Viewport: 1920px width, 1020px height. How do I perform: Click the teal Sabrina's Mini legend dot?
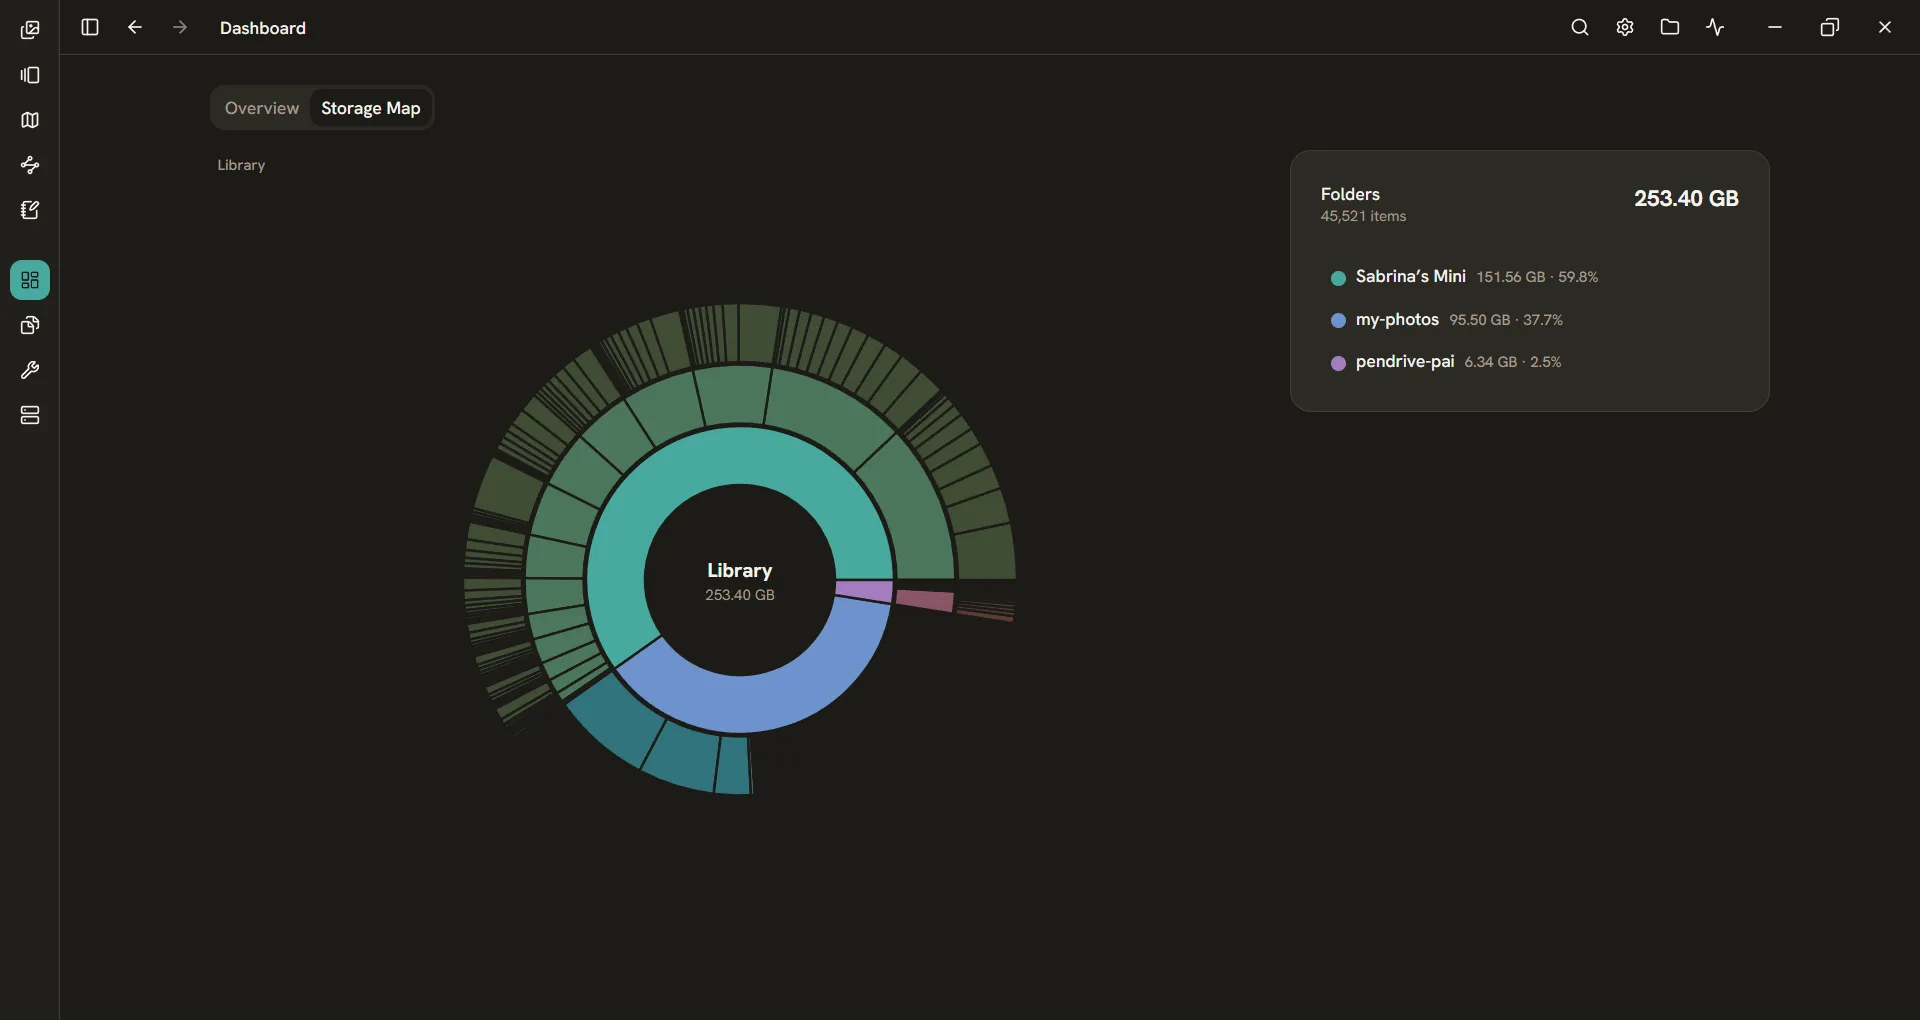pos(1338,278)
